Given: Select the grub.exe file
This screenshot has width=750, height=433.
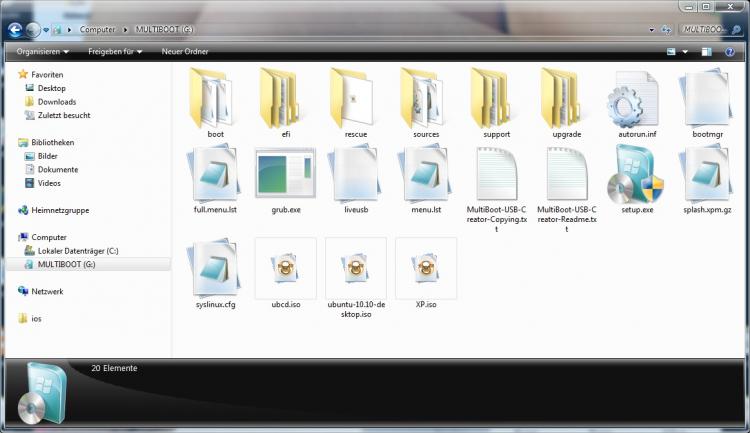Looking at the screenshot, I should coord(285,176).
